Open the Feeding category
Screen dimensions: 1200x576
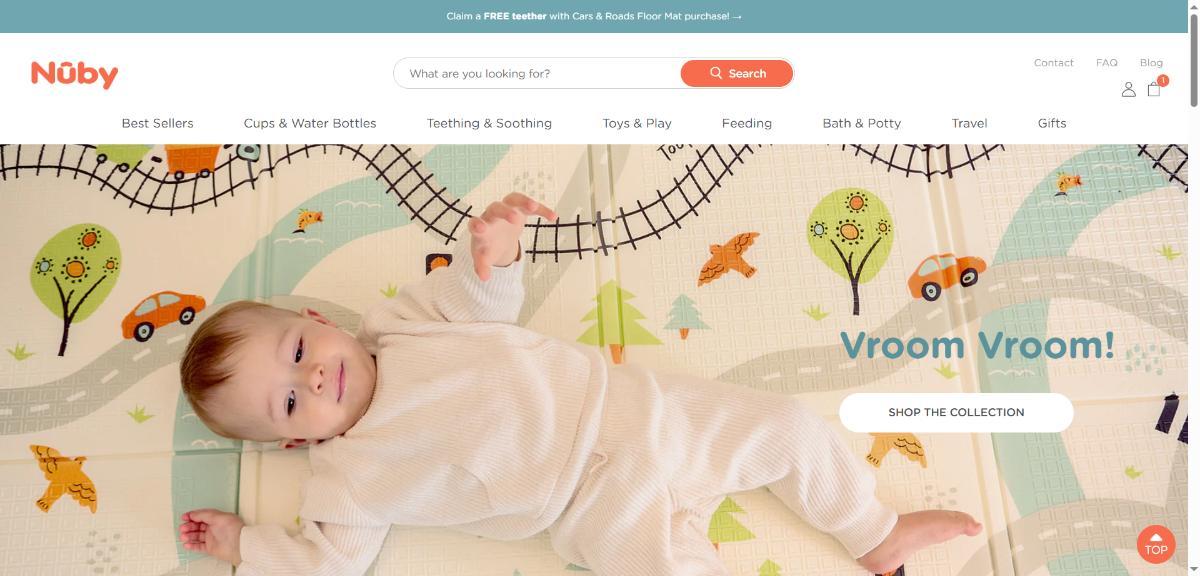(x=747, y=123)
